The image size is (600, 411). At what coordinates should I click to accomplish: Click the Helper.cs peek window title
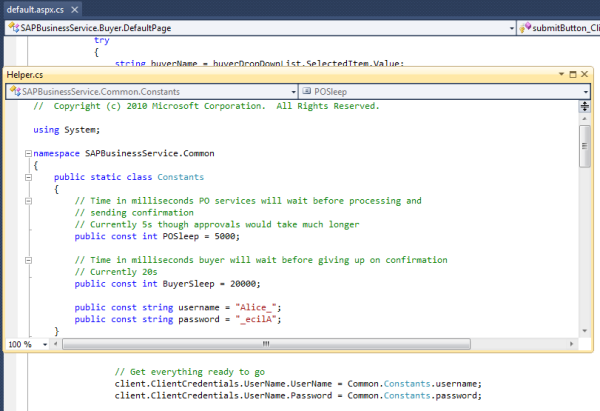(x=25, y=75)
